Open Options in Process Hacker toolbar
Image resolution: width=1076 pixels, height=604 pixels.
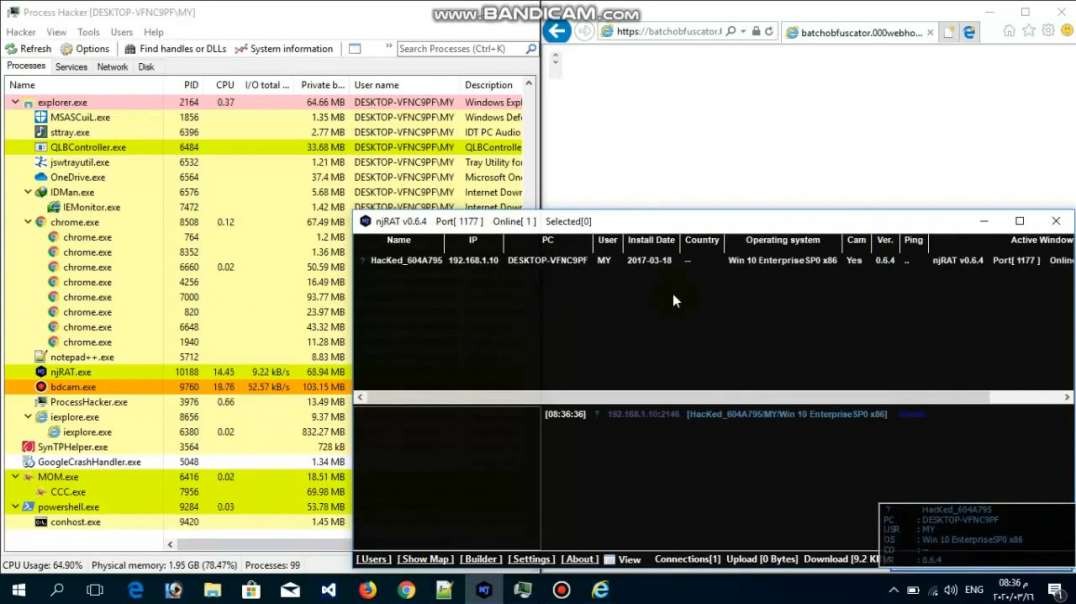tap(85, 49)
